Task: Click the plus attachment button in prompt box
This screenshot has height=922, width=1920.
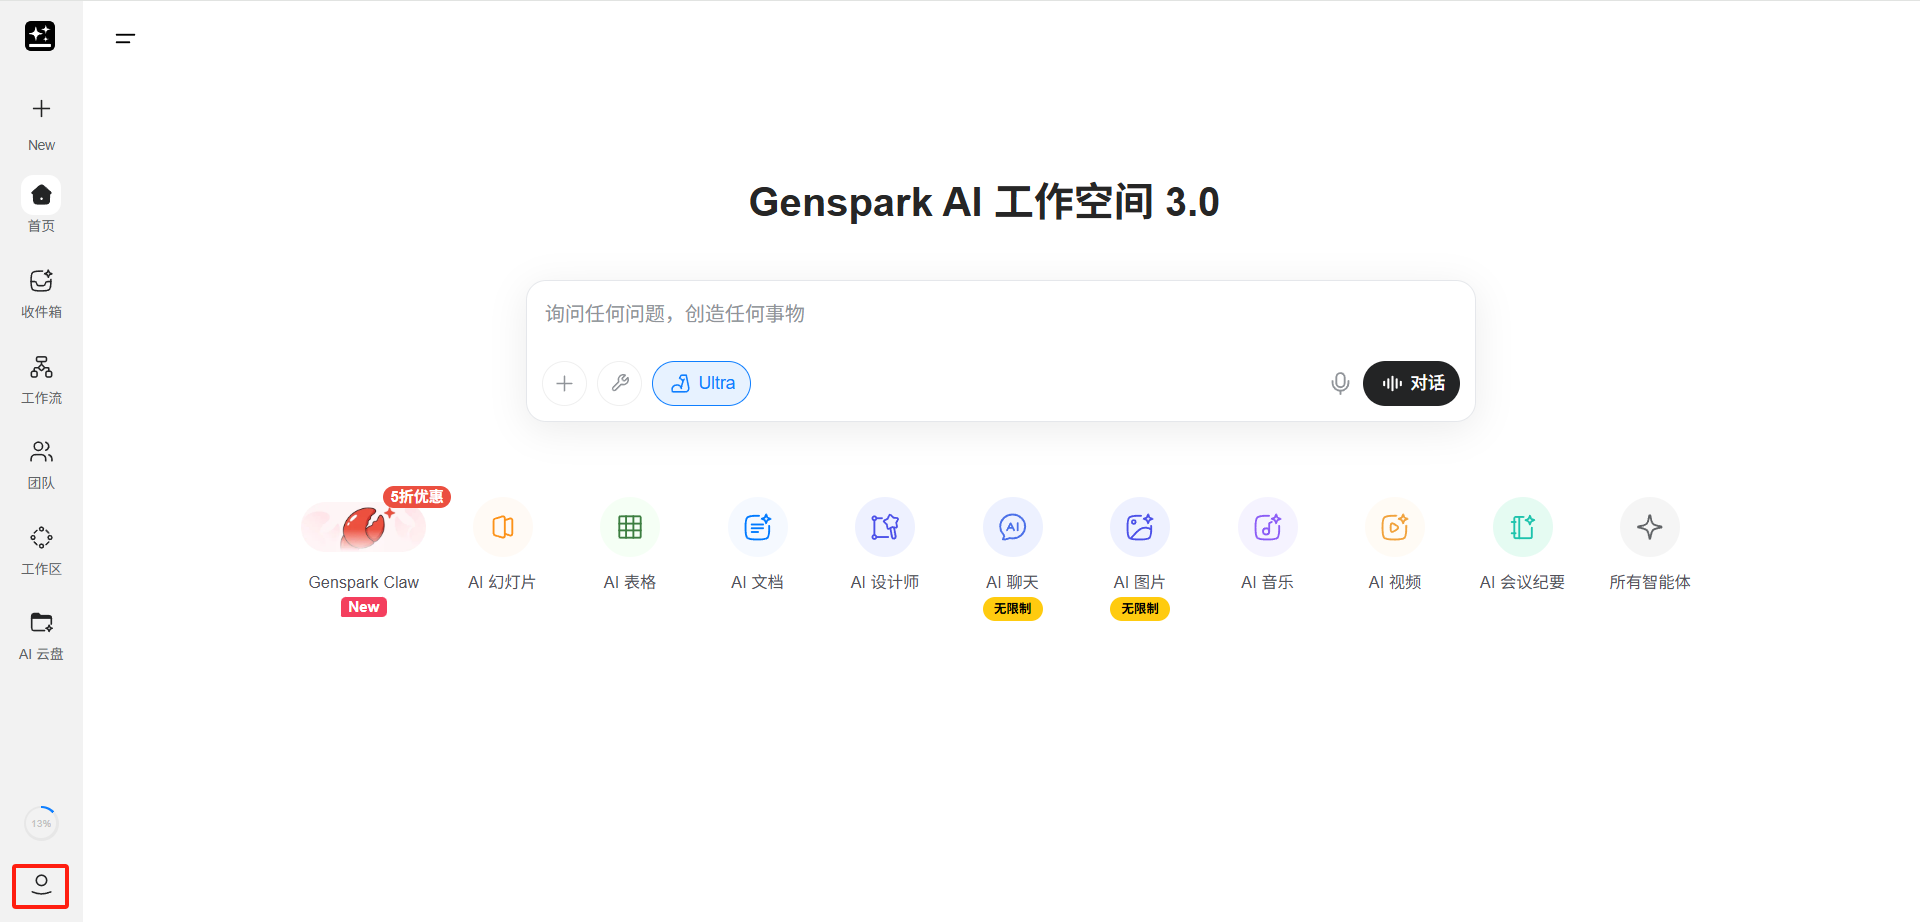Action: (x=564, y=383)
